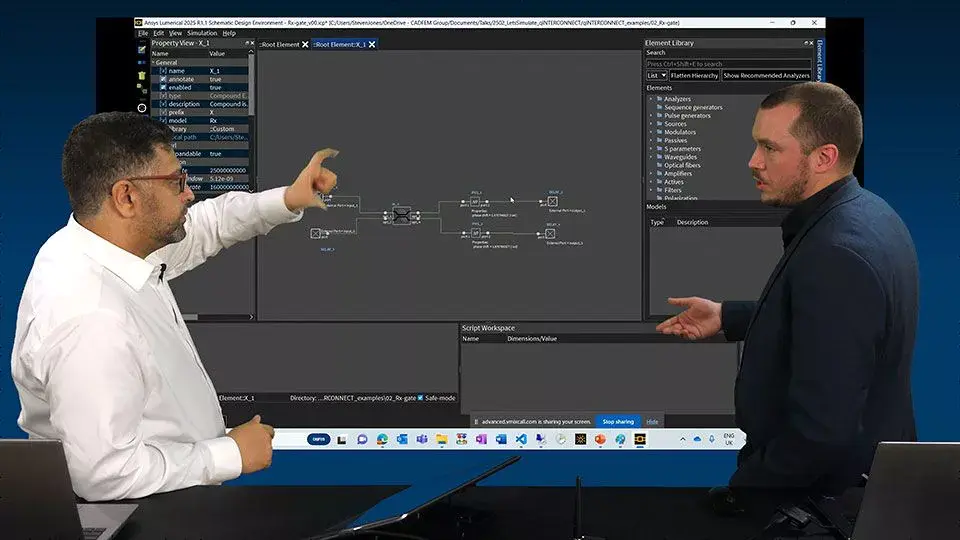The height and width of the screenshot is (540, 960).
Task: Click the Element Library search field
Action: [729, 64]
